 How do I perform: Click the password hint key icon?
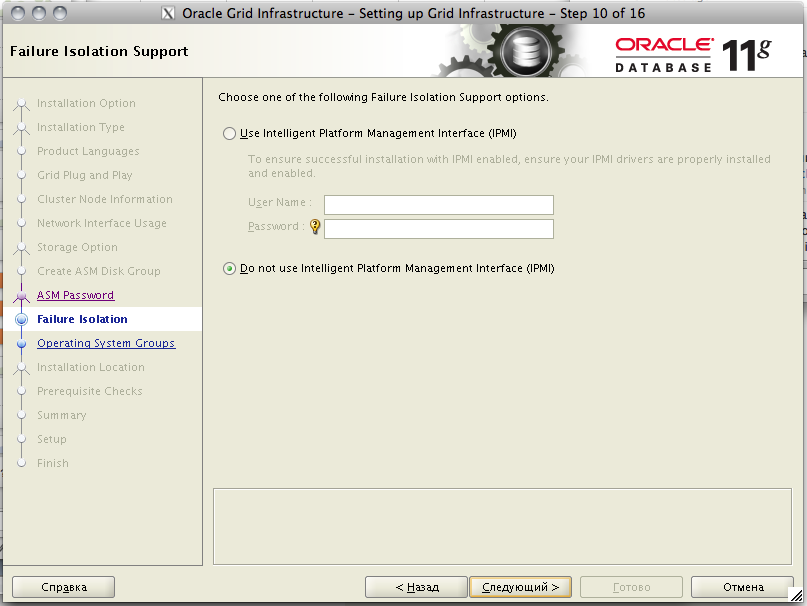pos(315,227)
